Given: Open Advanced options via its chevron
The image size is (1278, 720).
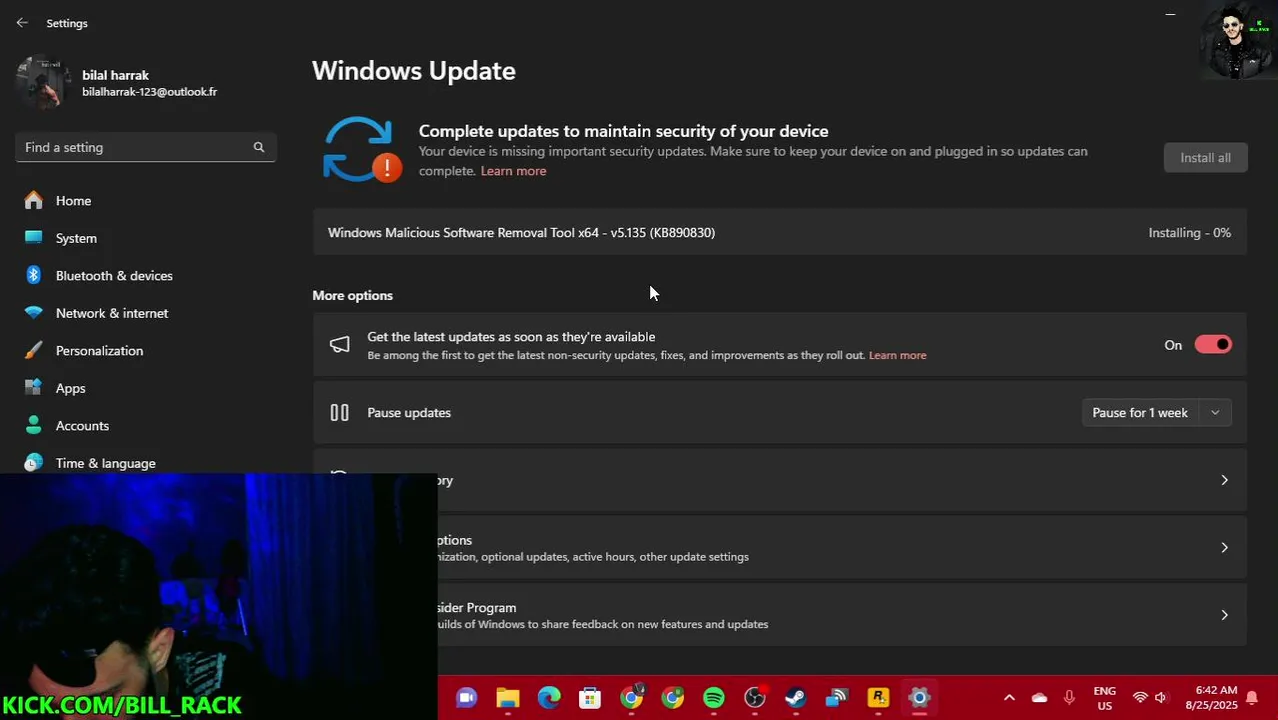Looking at the screenshot, I should [1224, 548].
